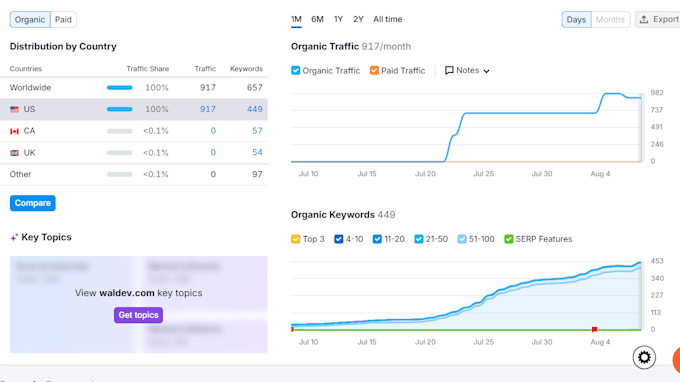The width and height of the screenshot is (680, 382).
Task: Click the Traffic column header
Action: (205, 69)
